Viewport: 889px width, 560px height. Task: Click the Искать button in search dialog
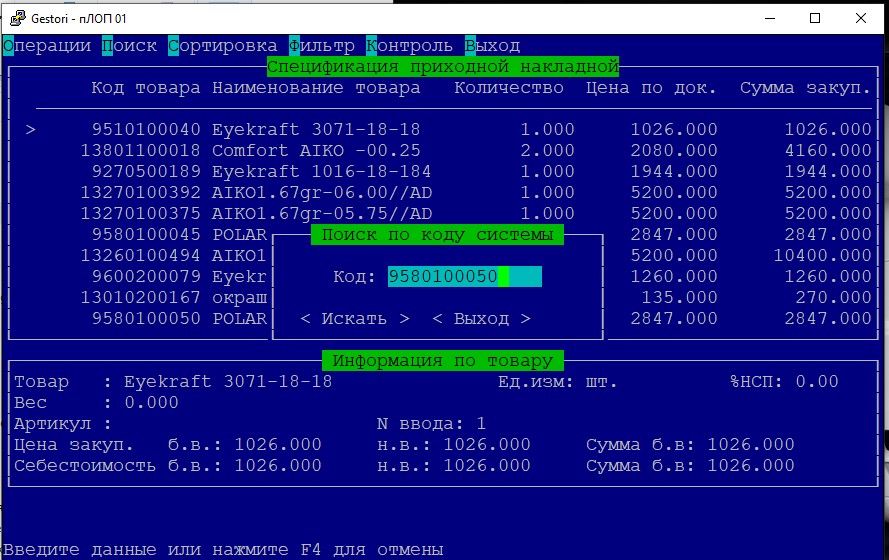pyautogui.click(x=354, y=319)
